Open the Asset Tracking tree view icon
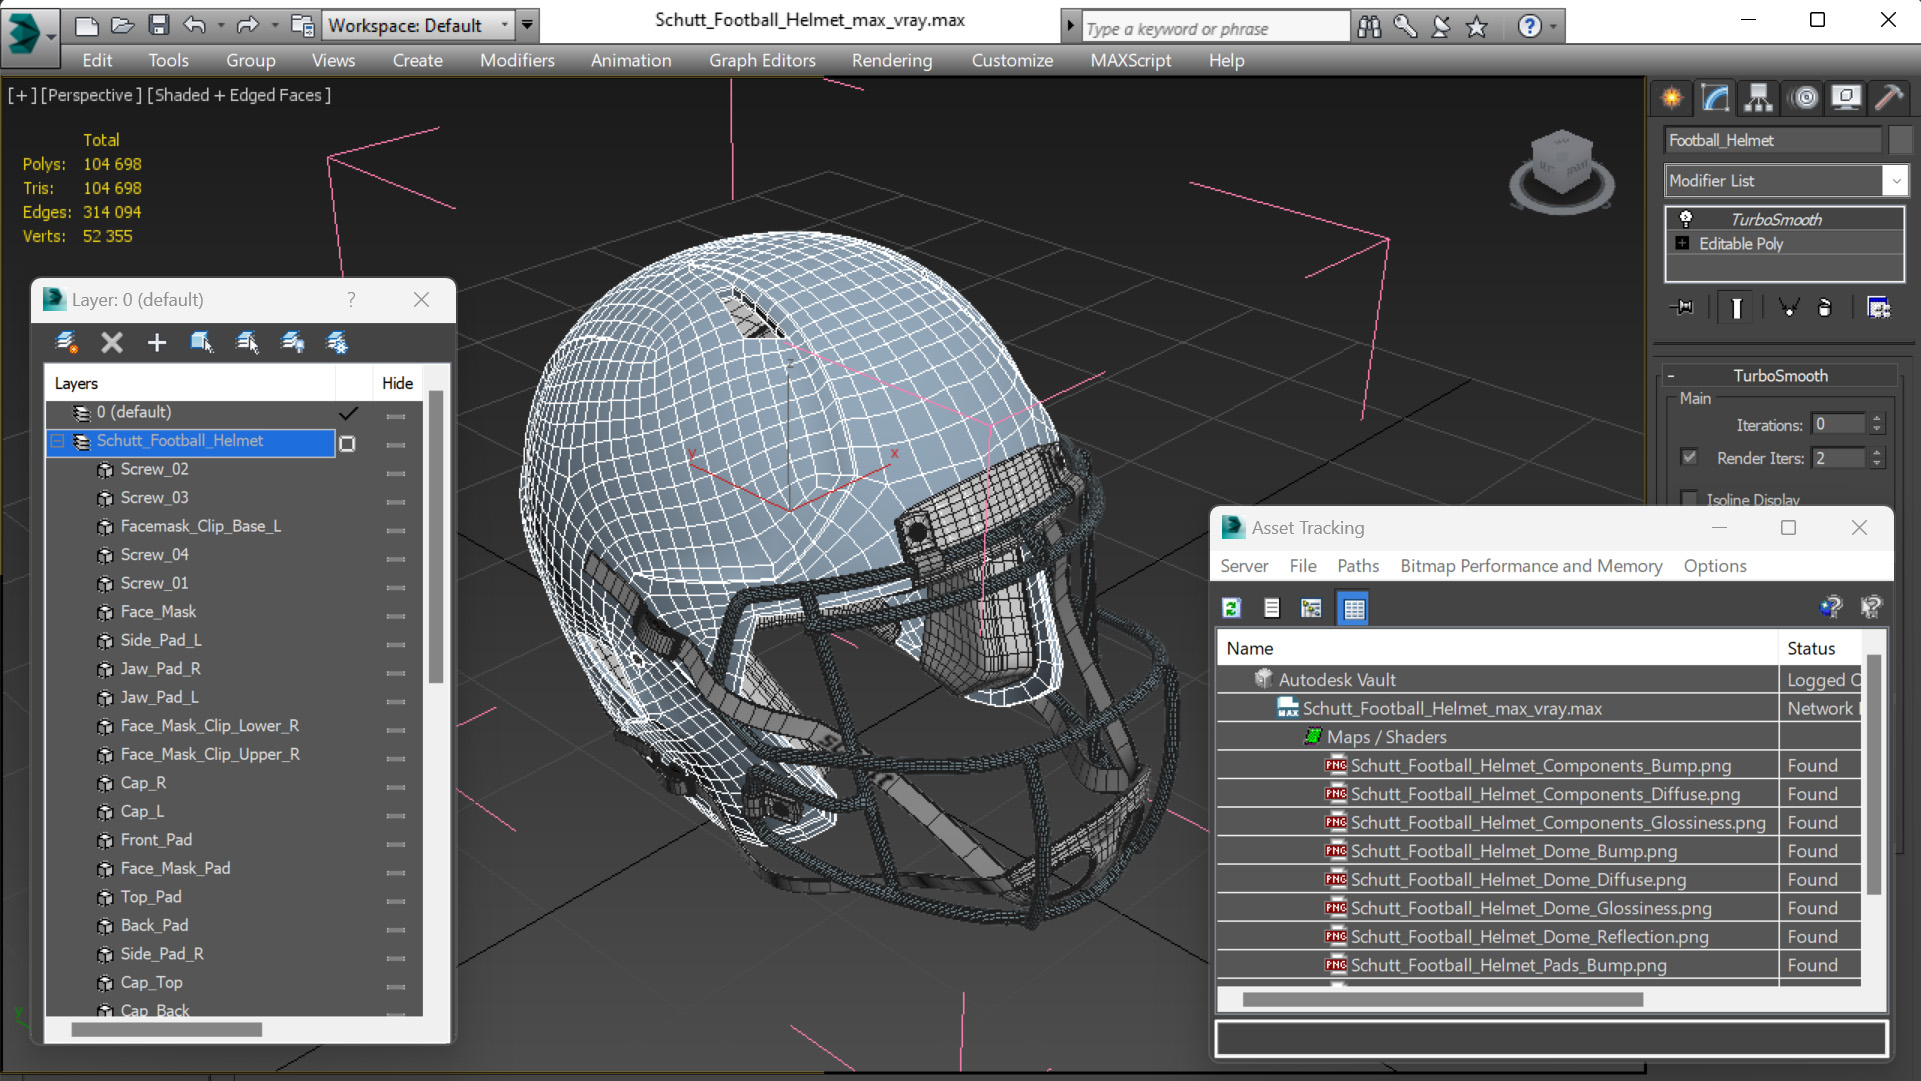This screenshot has width=1921, height=1081. point(1311,608)
